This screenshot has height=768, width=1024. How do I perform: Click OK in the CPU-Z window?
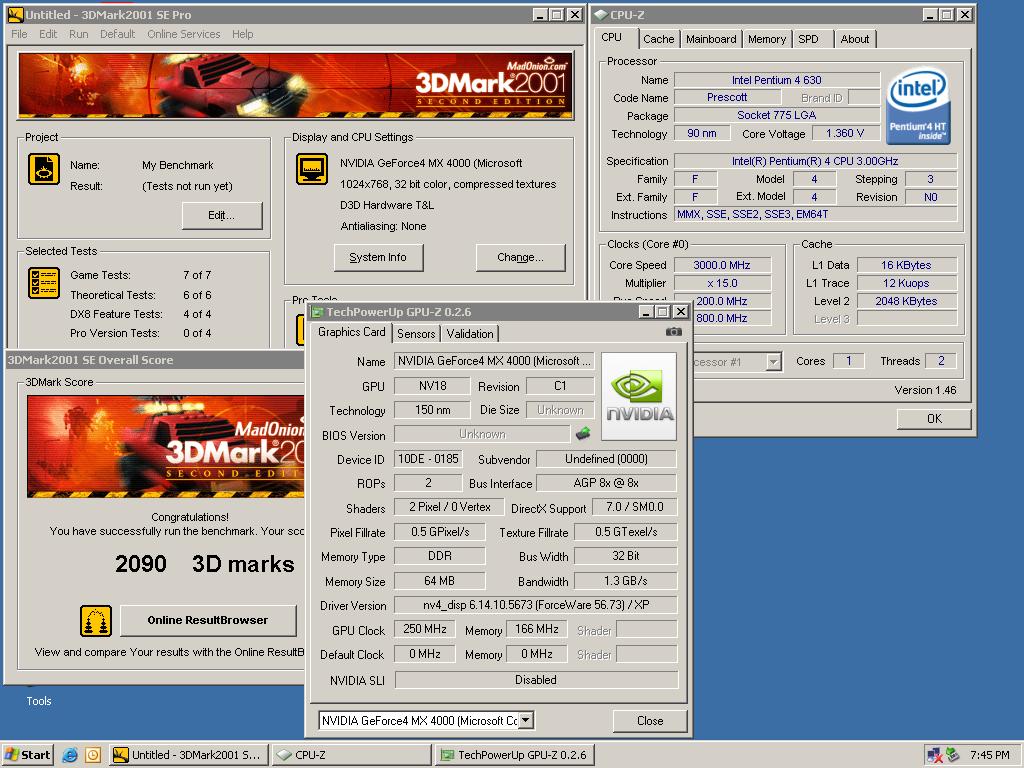click(934, 419)
